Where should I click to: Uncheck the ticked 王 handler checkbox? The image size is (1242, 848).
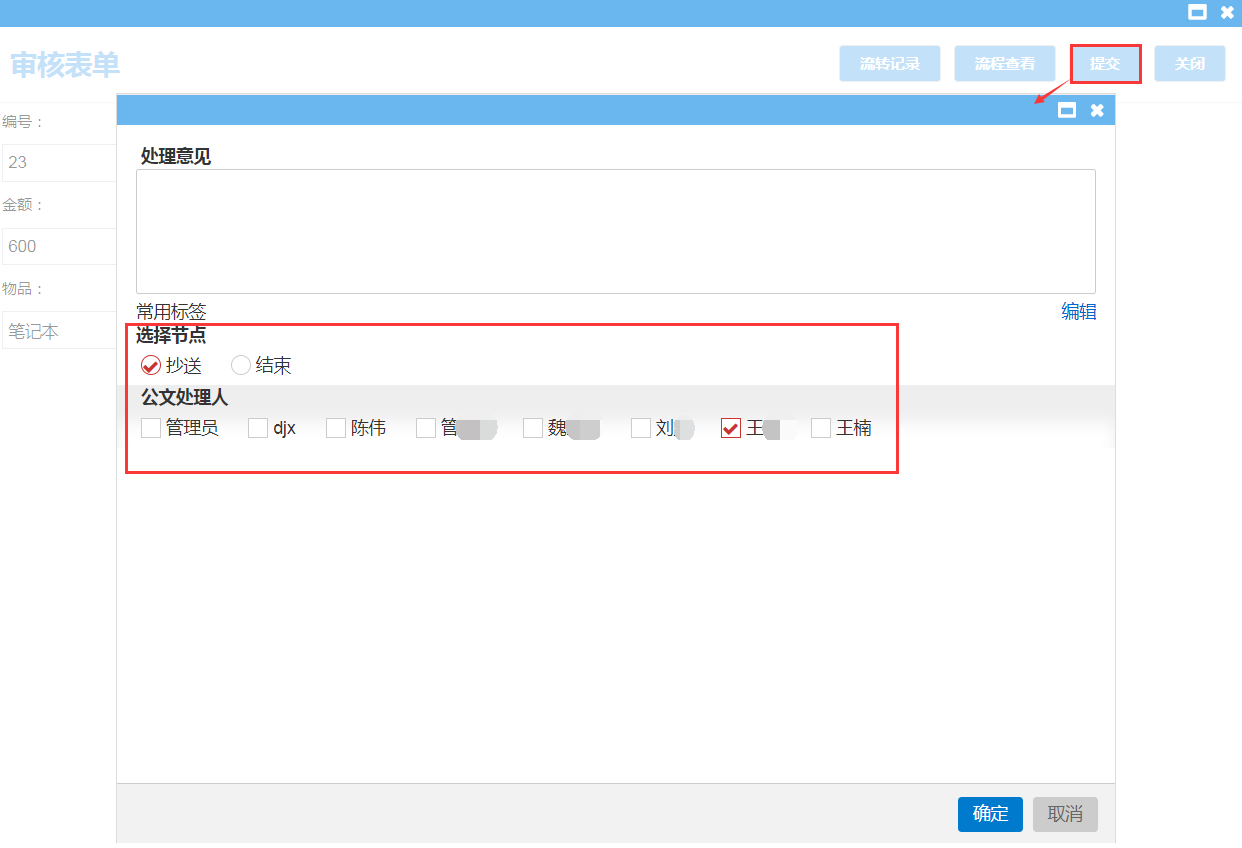731,428
